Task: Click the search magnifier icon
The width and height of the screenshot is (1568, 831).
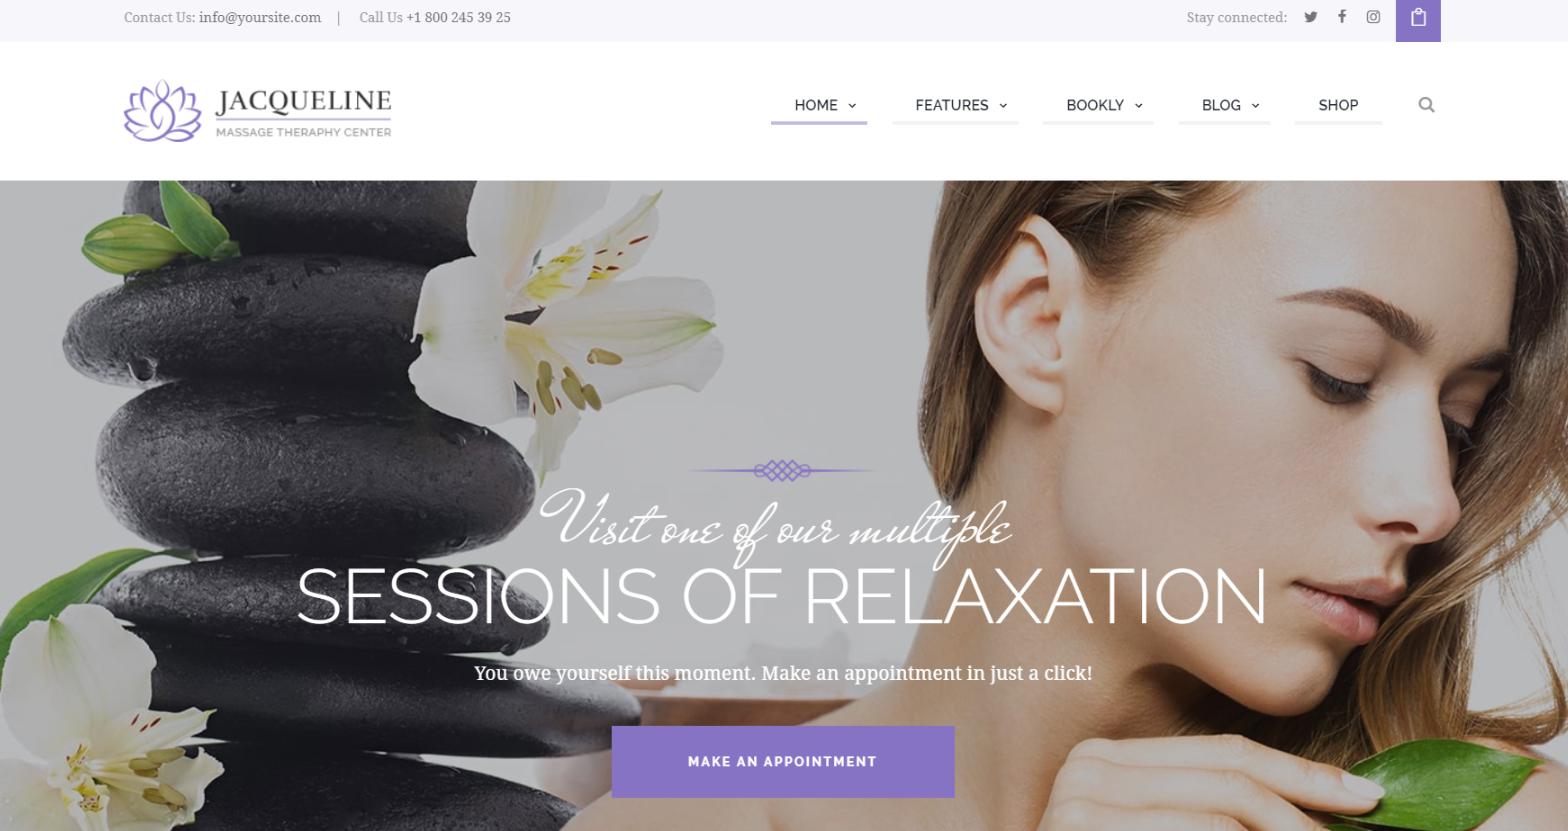Action: coord(1427,105)
